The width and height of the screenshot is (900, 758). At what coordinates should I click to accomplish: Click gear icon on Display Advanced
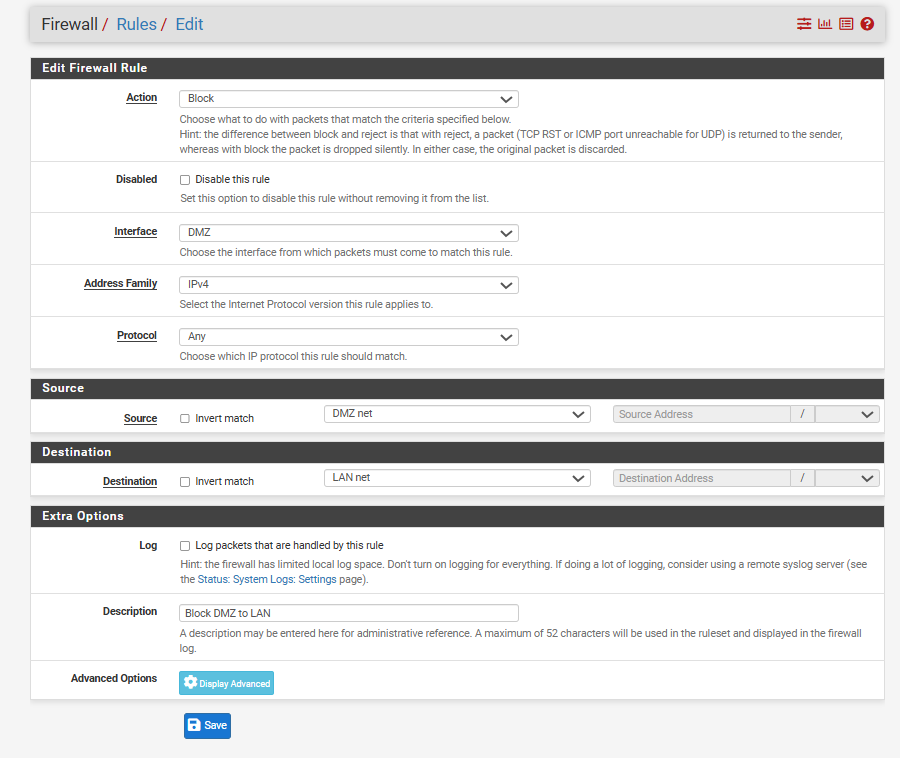coord(190,683)
